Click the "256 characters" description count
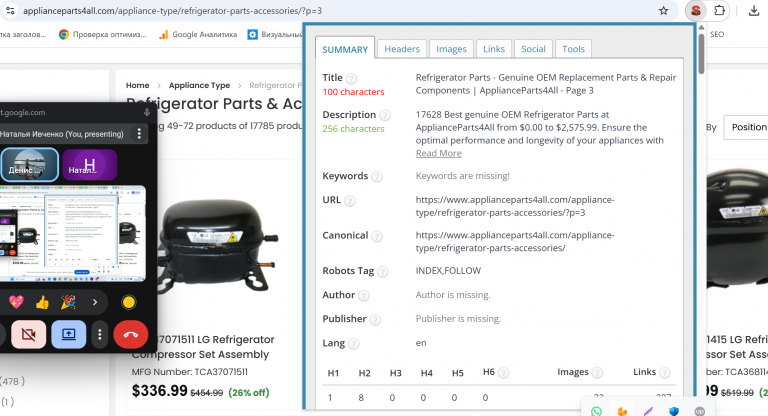This screenshot has width=768, height=416. pyautogui.click(x=353, y=129)
